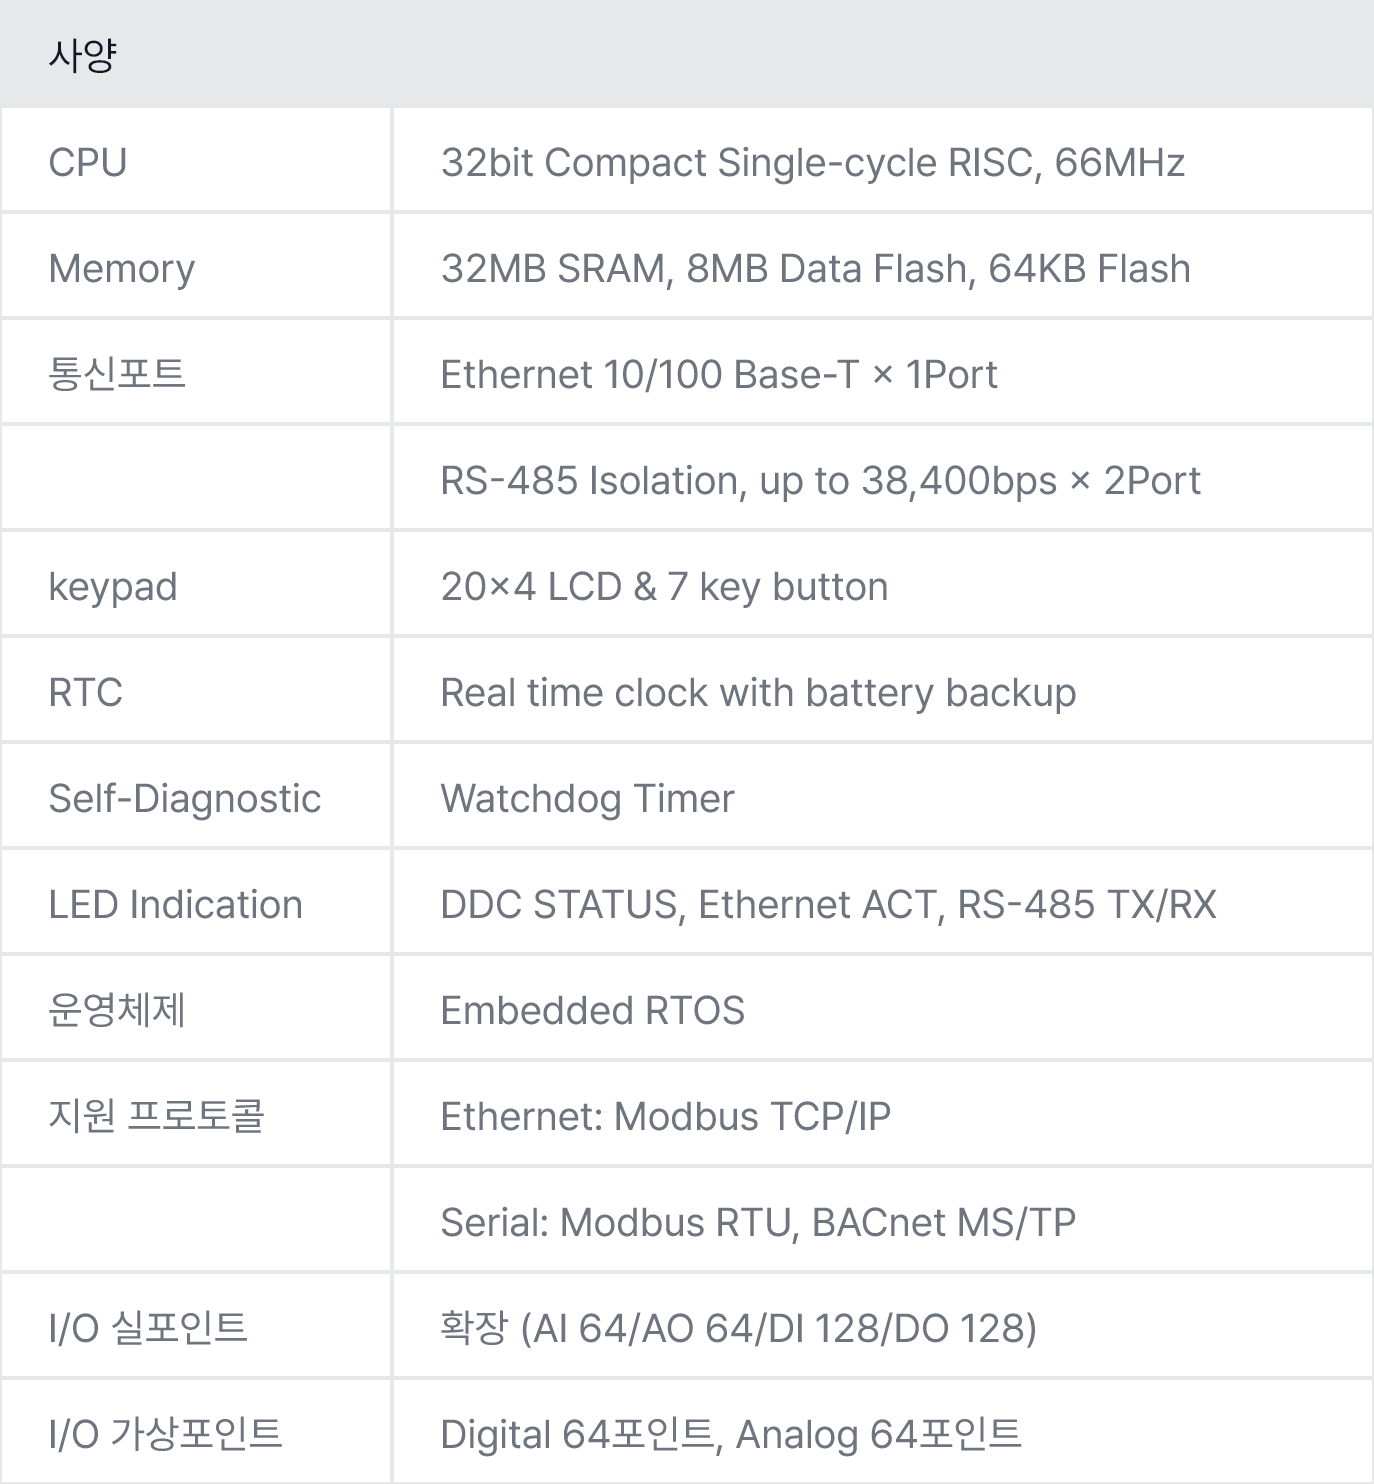This screenshot has width=1374, height=1484.
Task: Select the LED Indication row label
Action: [175, 905]
